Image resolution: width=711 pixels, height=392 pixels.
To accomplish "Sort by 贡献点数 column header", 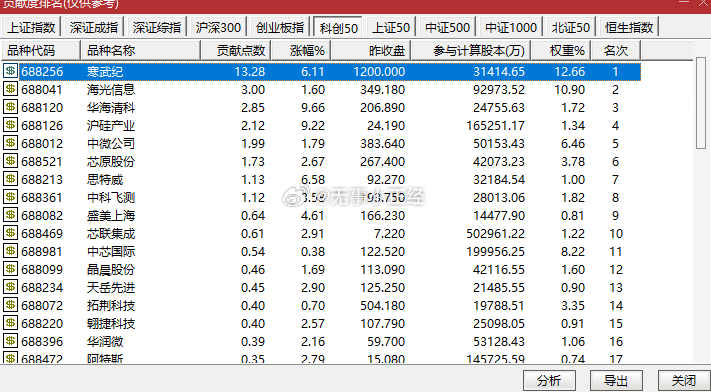I will (x=236, y=50).
